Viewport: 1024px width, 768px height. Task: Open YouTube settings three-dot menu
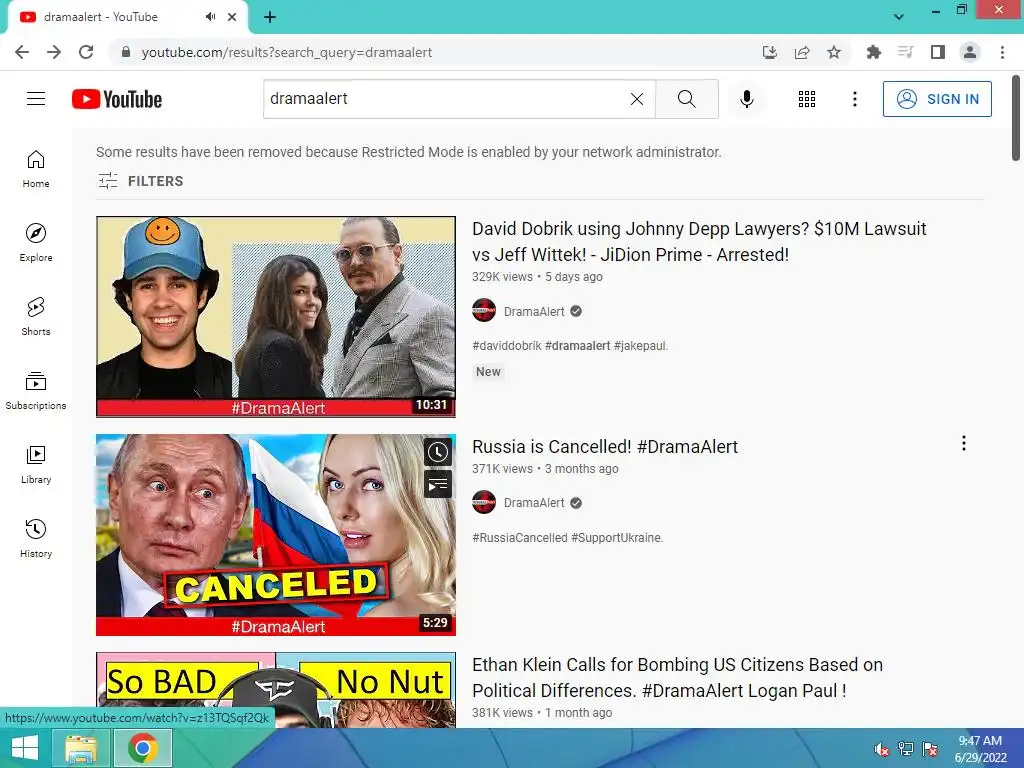click(854, 99)
